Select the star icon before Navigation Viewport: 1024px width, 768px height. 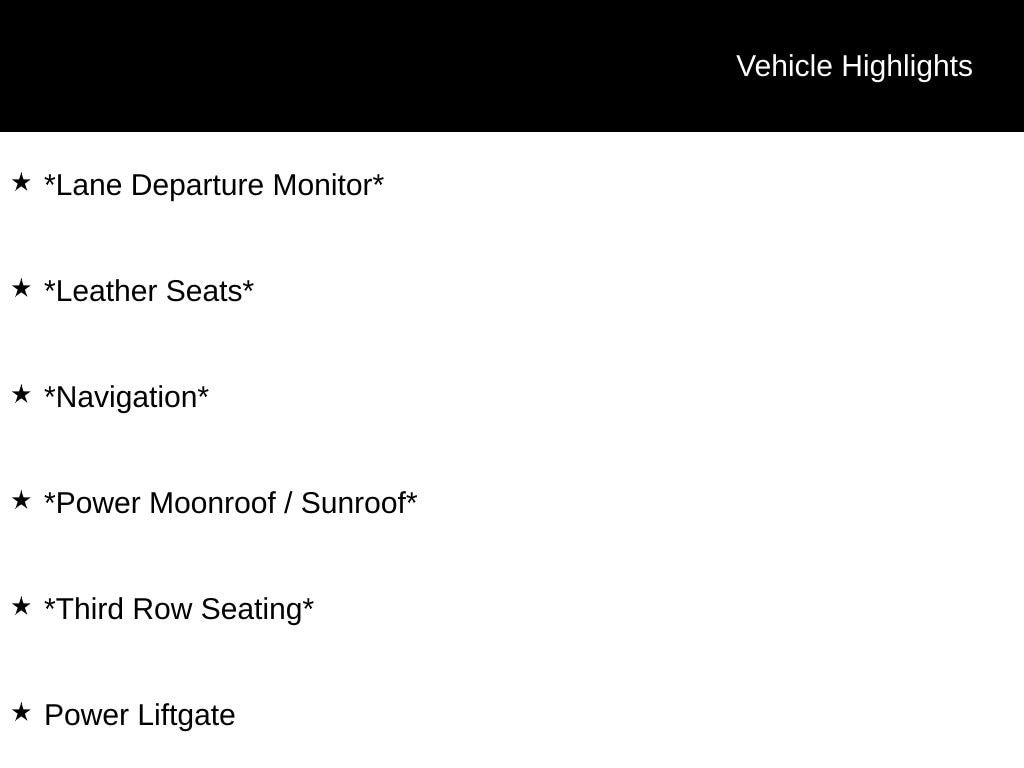pos(22,394)
